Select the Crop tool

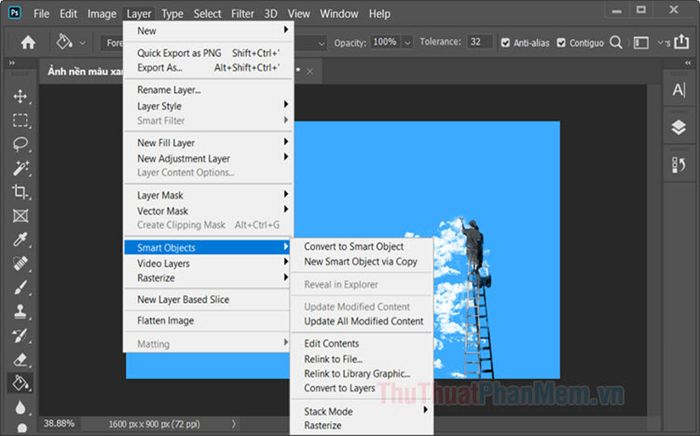point(20,192)
